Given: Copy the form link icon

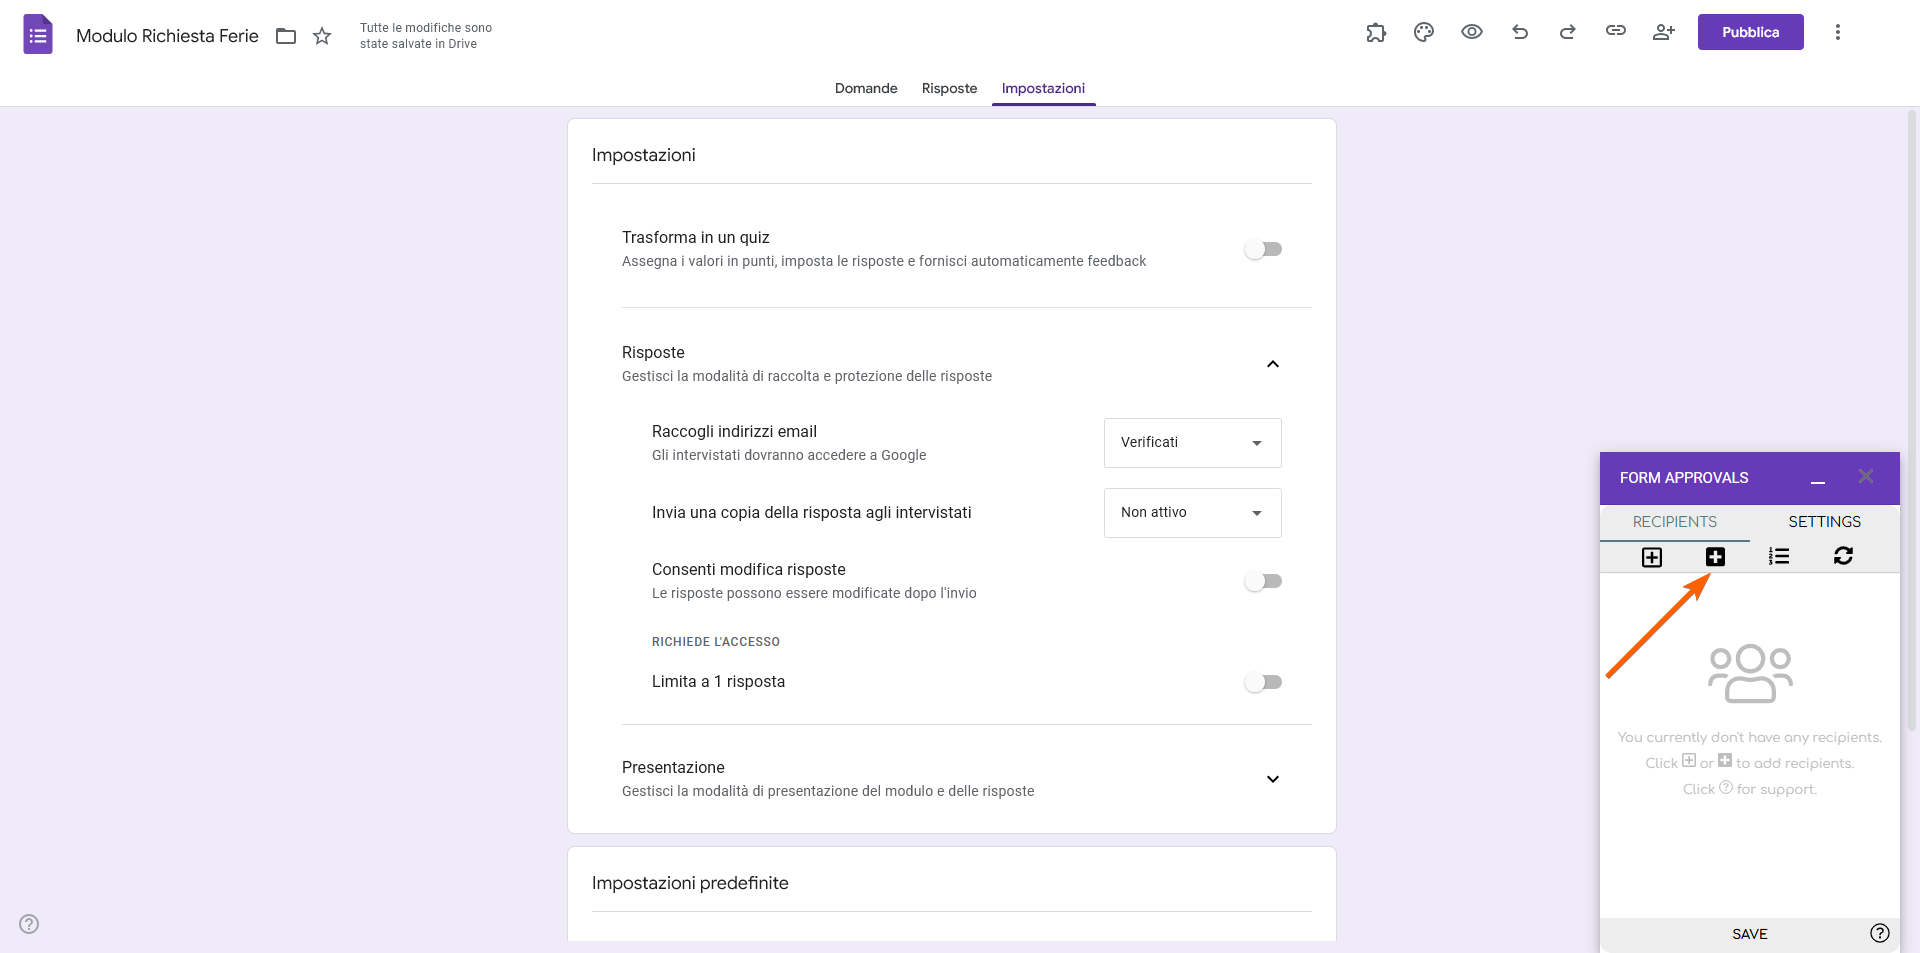Looking at the screenshot, I should 1615,32.
